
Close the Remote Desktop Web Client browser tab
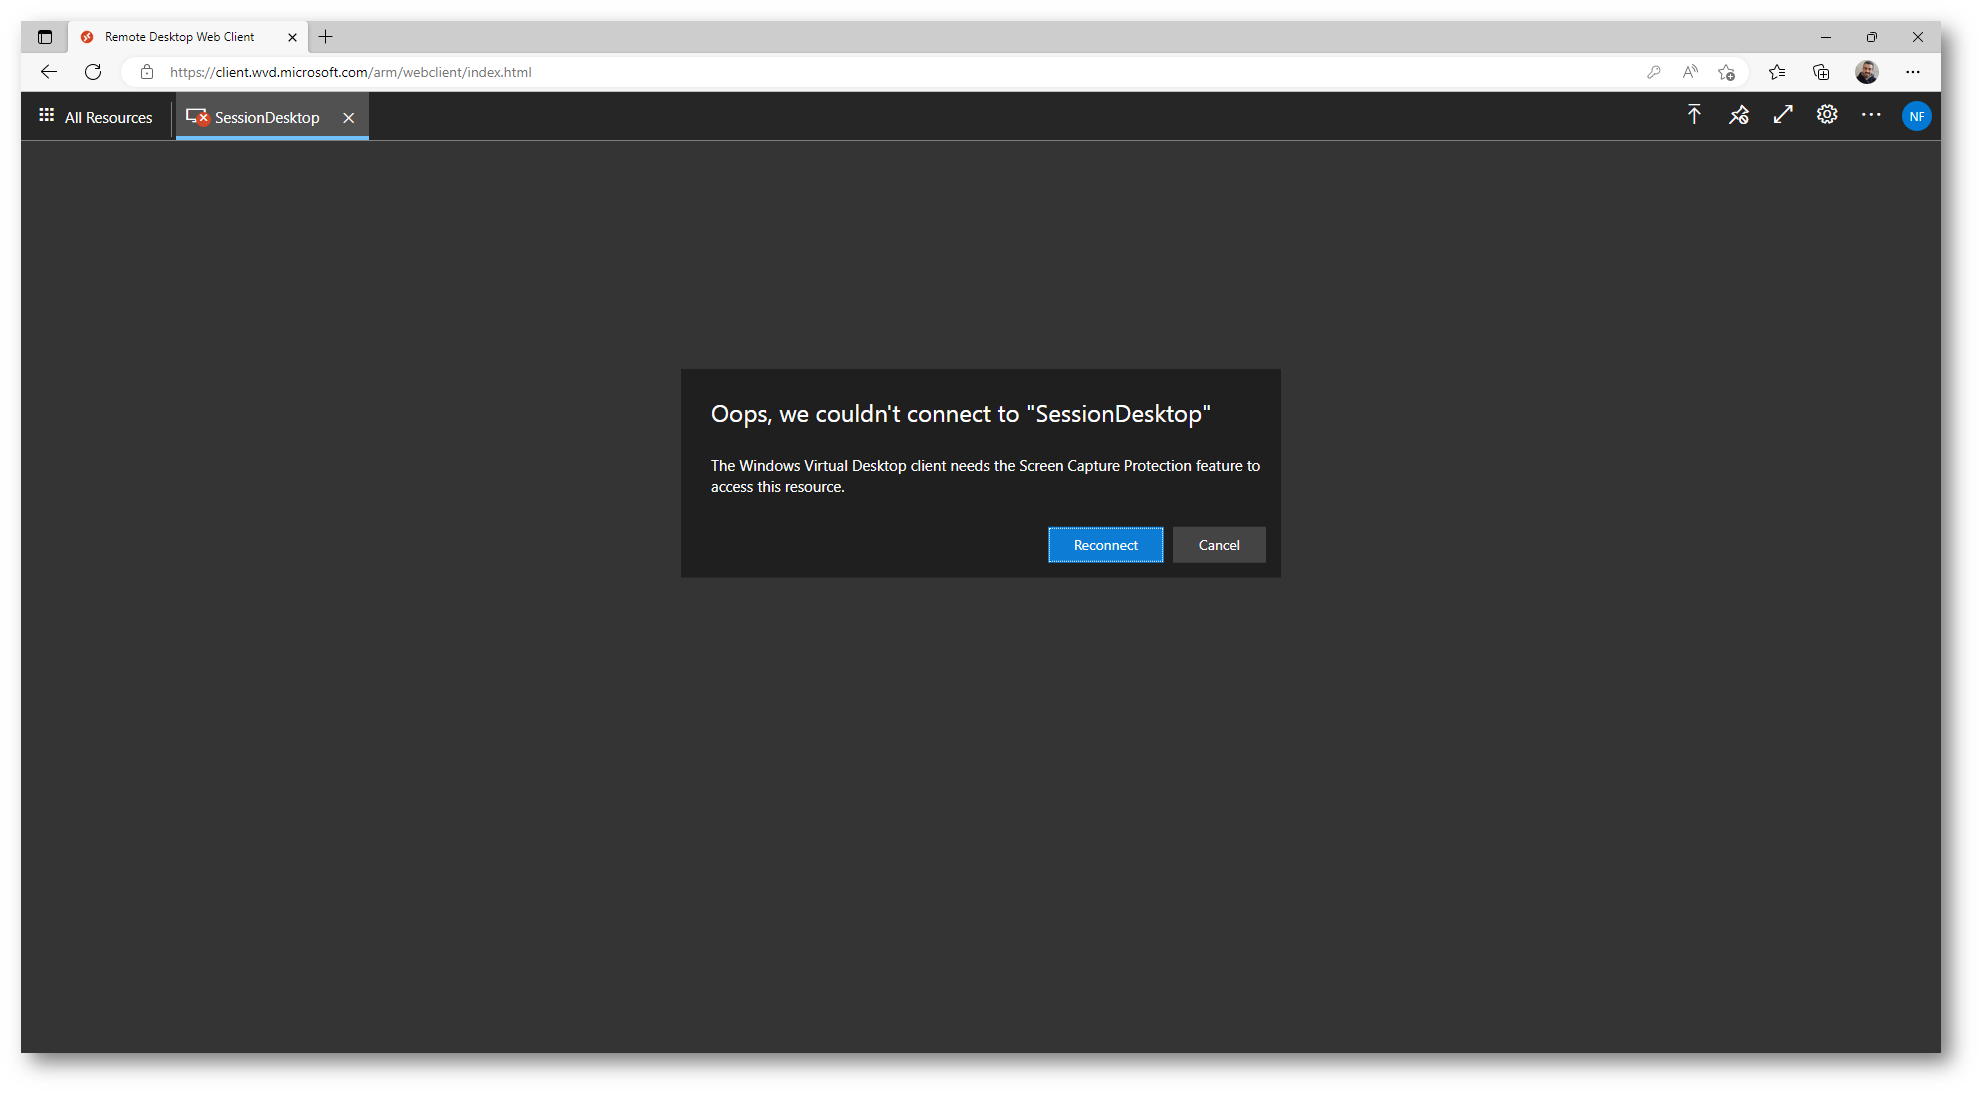pyautogui.click(x=292, y=37)
